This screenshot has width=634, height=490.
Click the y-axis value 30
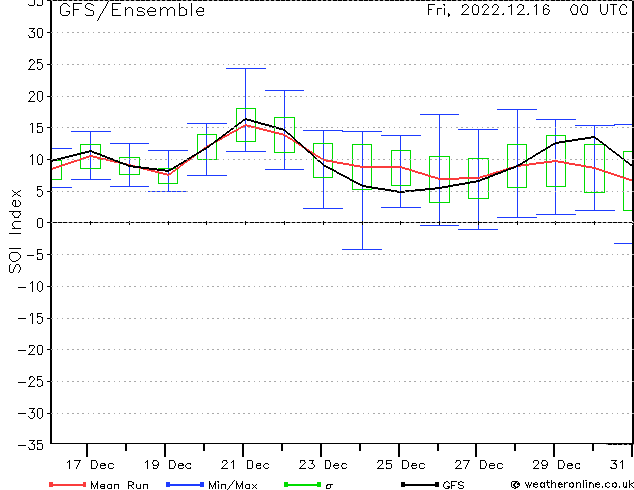pyautogui.click(x=35, y=33)
